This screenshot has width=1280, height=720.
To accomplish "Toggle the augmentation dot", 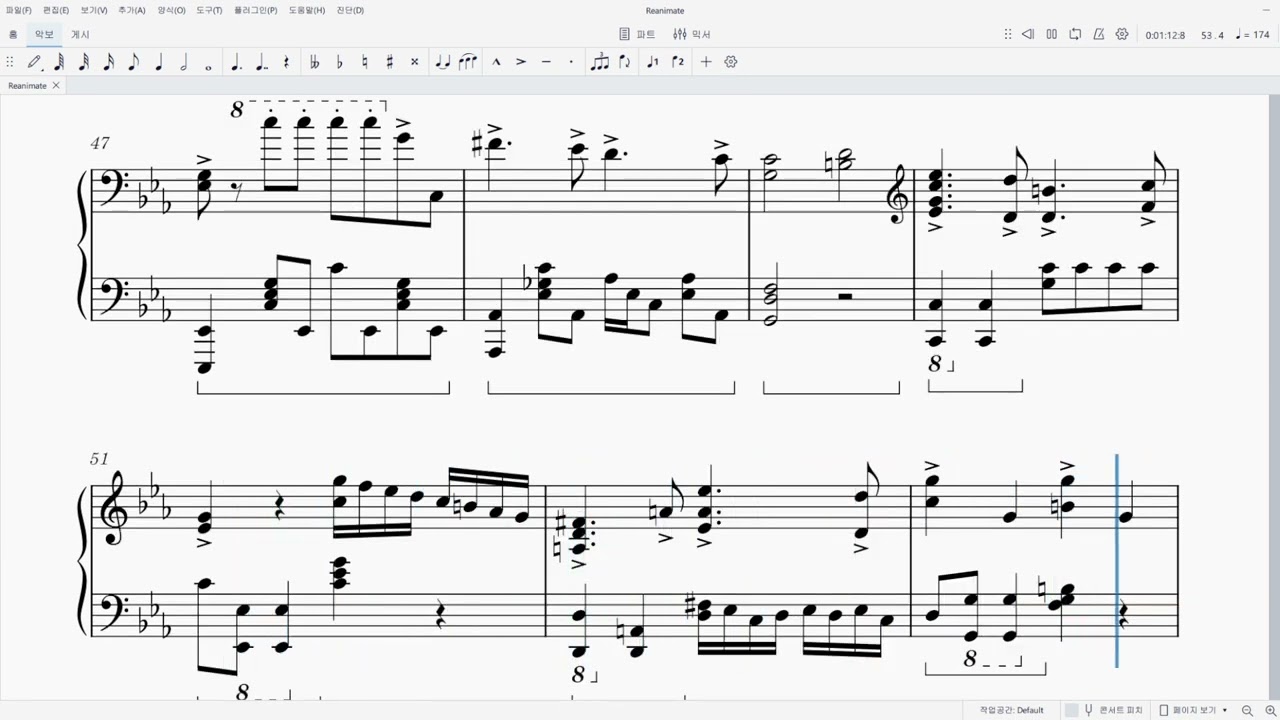I will 236,62.
